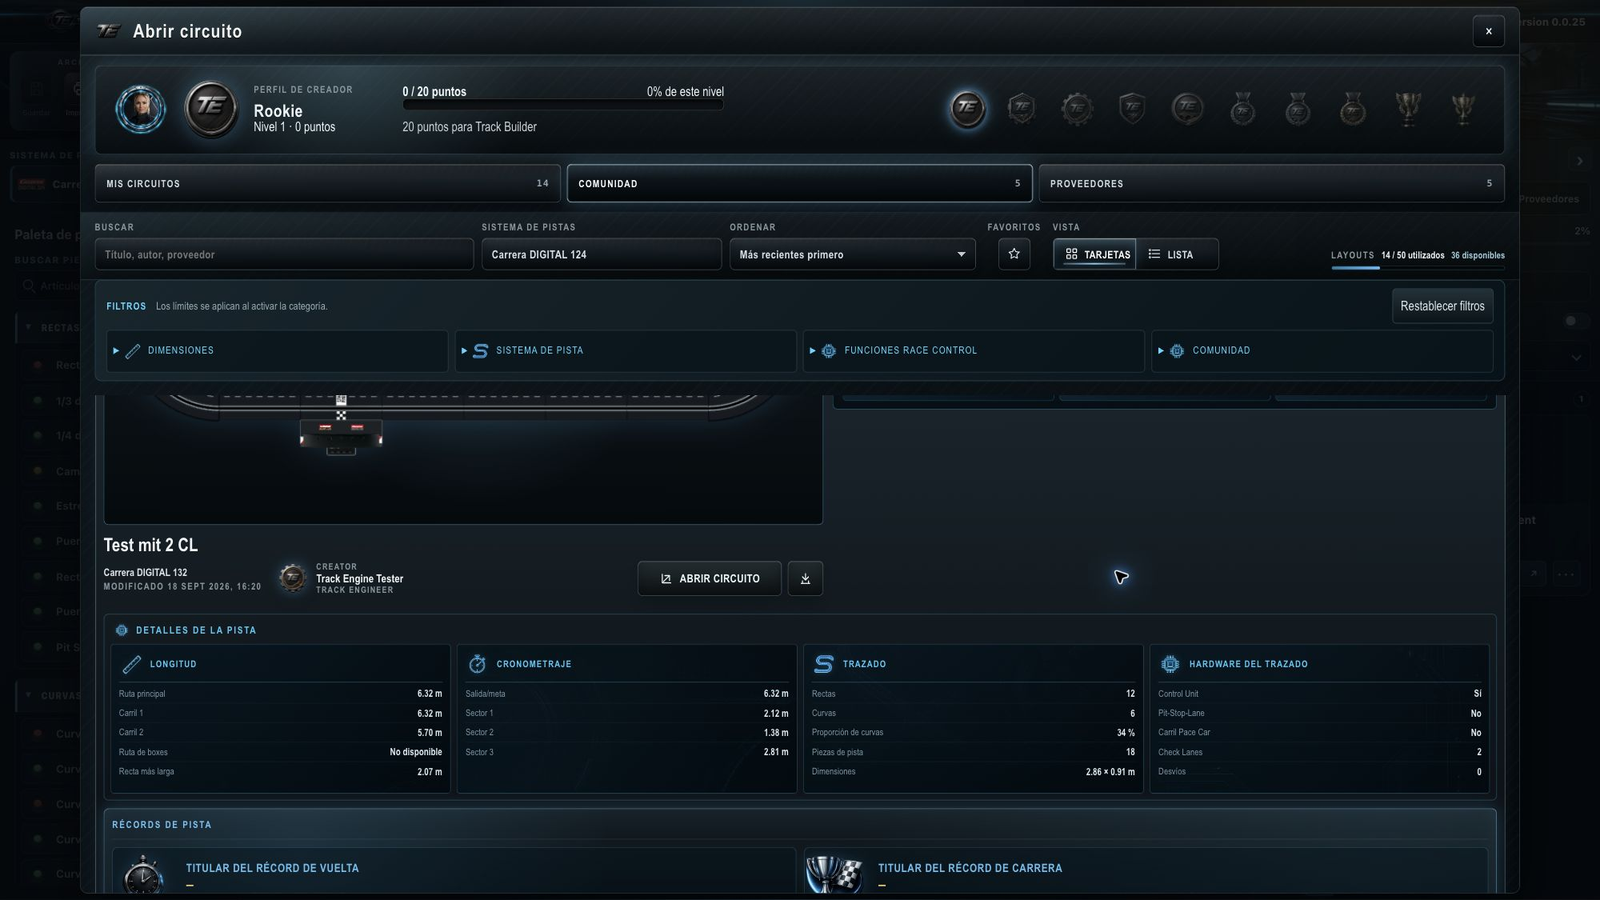This screenshot has width=1600, height=900.
Task: Open the Mis circuitos tab
Action: click(327, 184)
